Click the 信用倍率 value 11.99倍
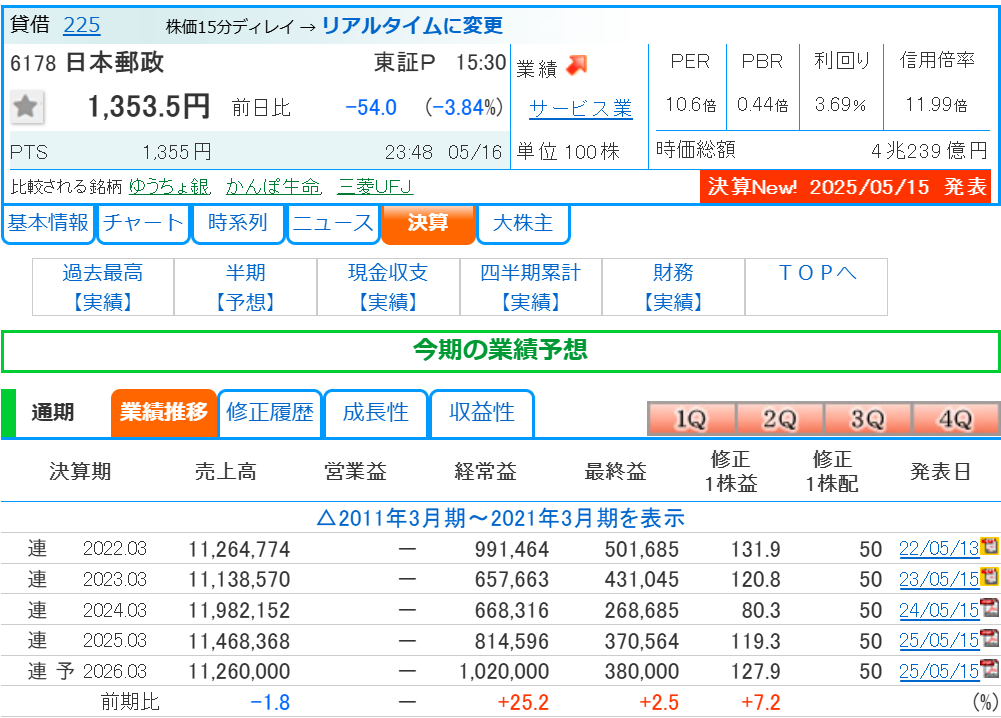1001x718 pixels. pos(936,104)
